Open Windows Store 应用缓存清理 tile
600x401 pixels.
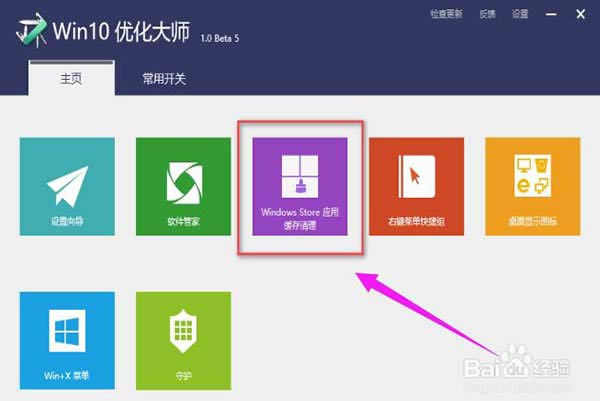(300, 186)
